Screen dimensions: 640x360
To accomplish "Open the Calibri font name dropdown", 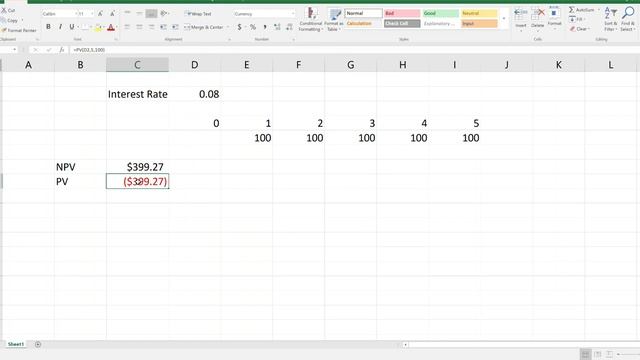I will (x=76, y=14).
